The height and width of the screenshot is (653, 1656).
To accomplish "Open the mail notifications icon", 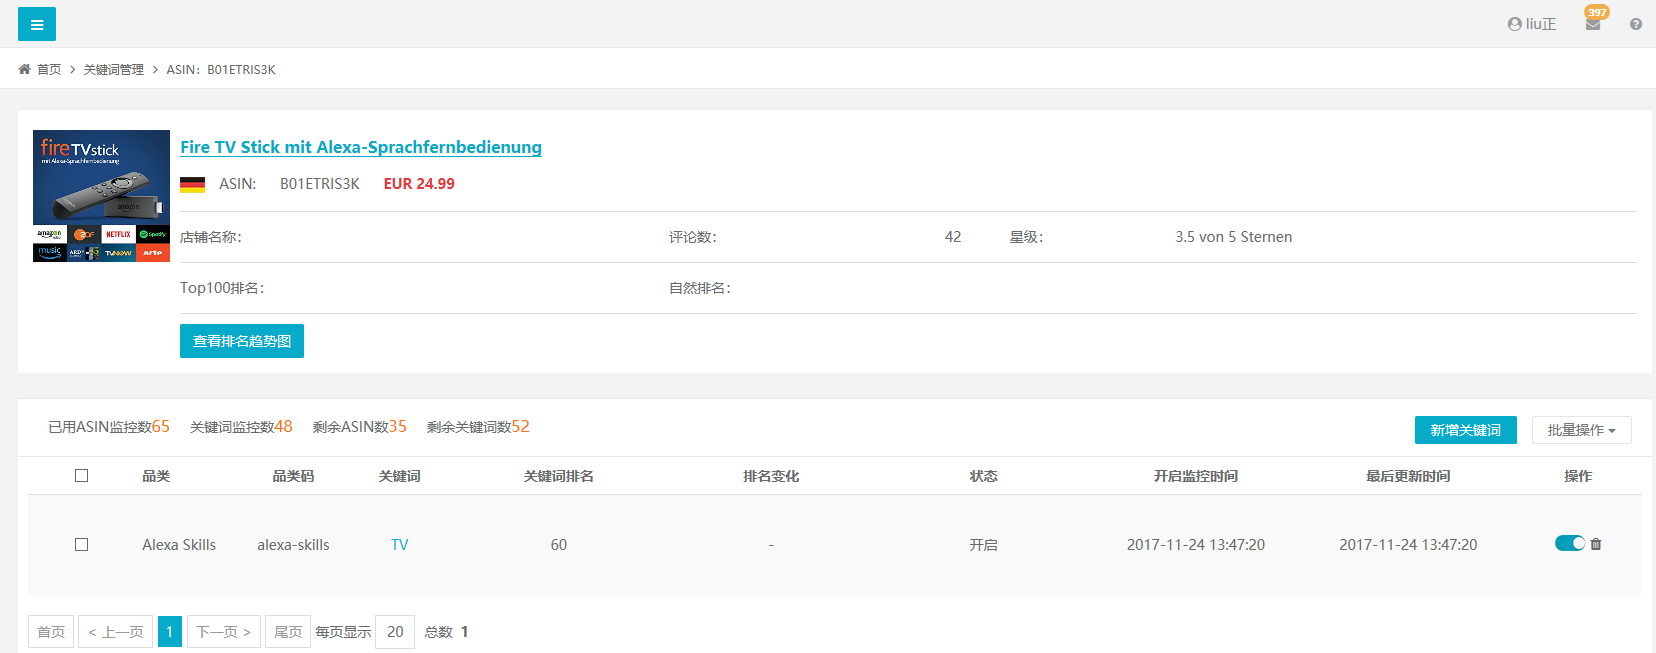I will [1593, 24].
